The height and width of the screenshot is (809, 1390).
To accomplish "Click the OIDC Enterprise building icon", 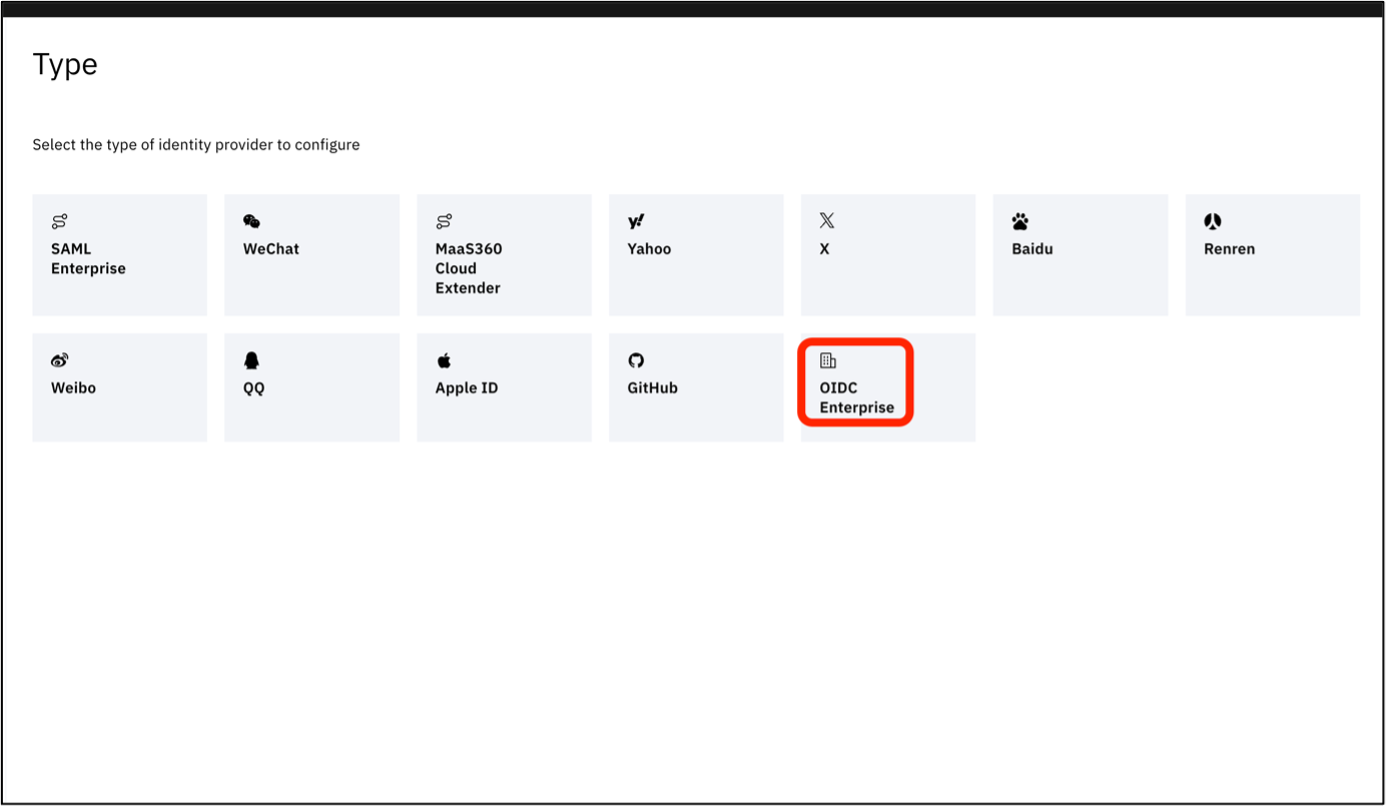I will tap(827, 359).
